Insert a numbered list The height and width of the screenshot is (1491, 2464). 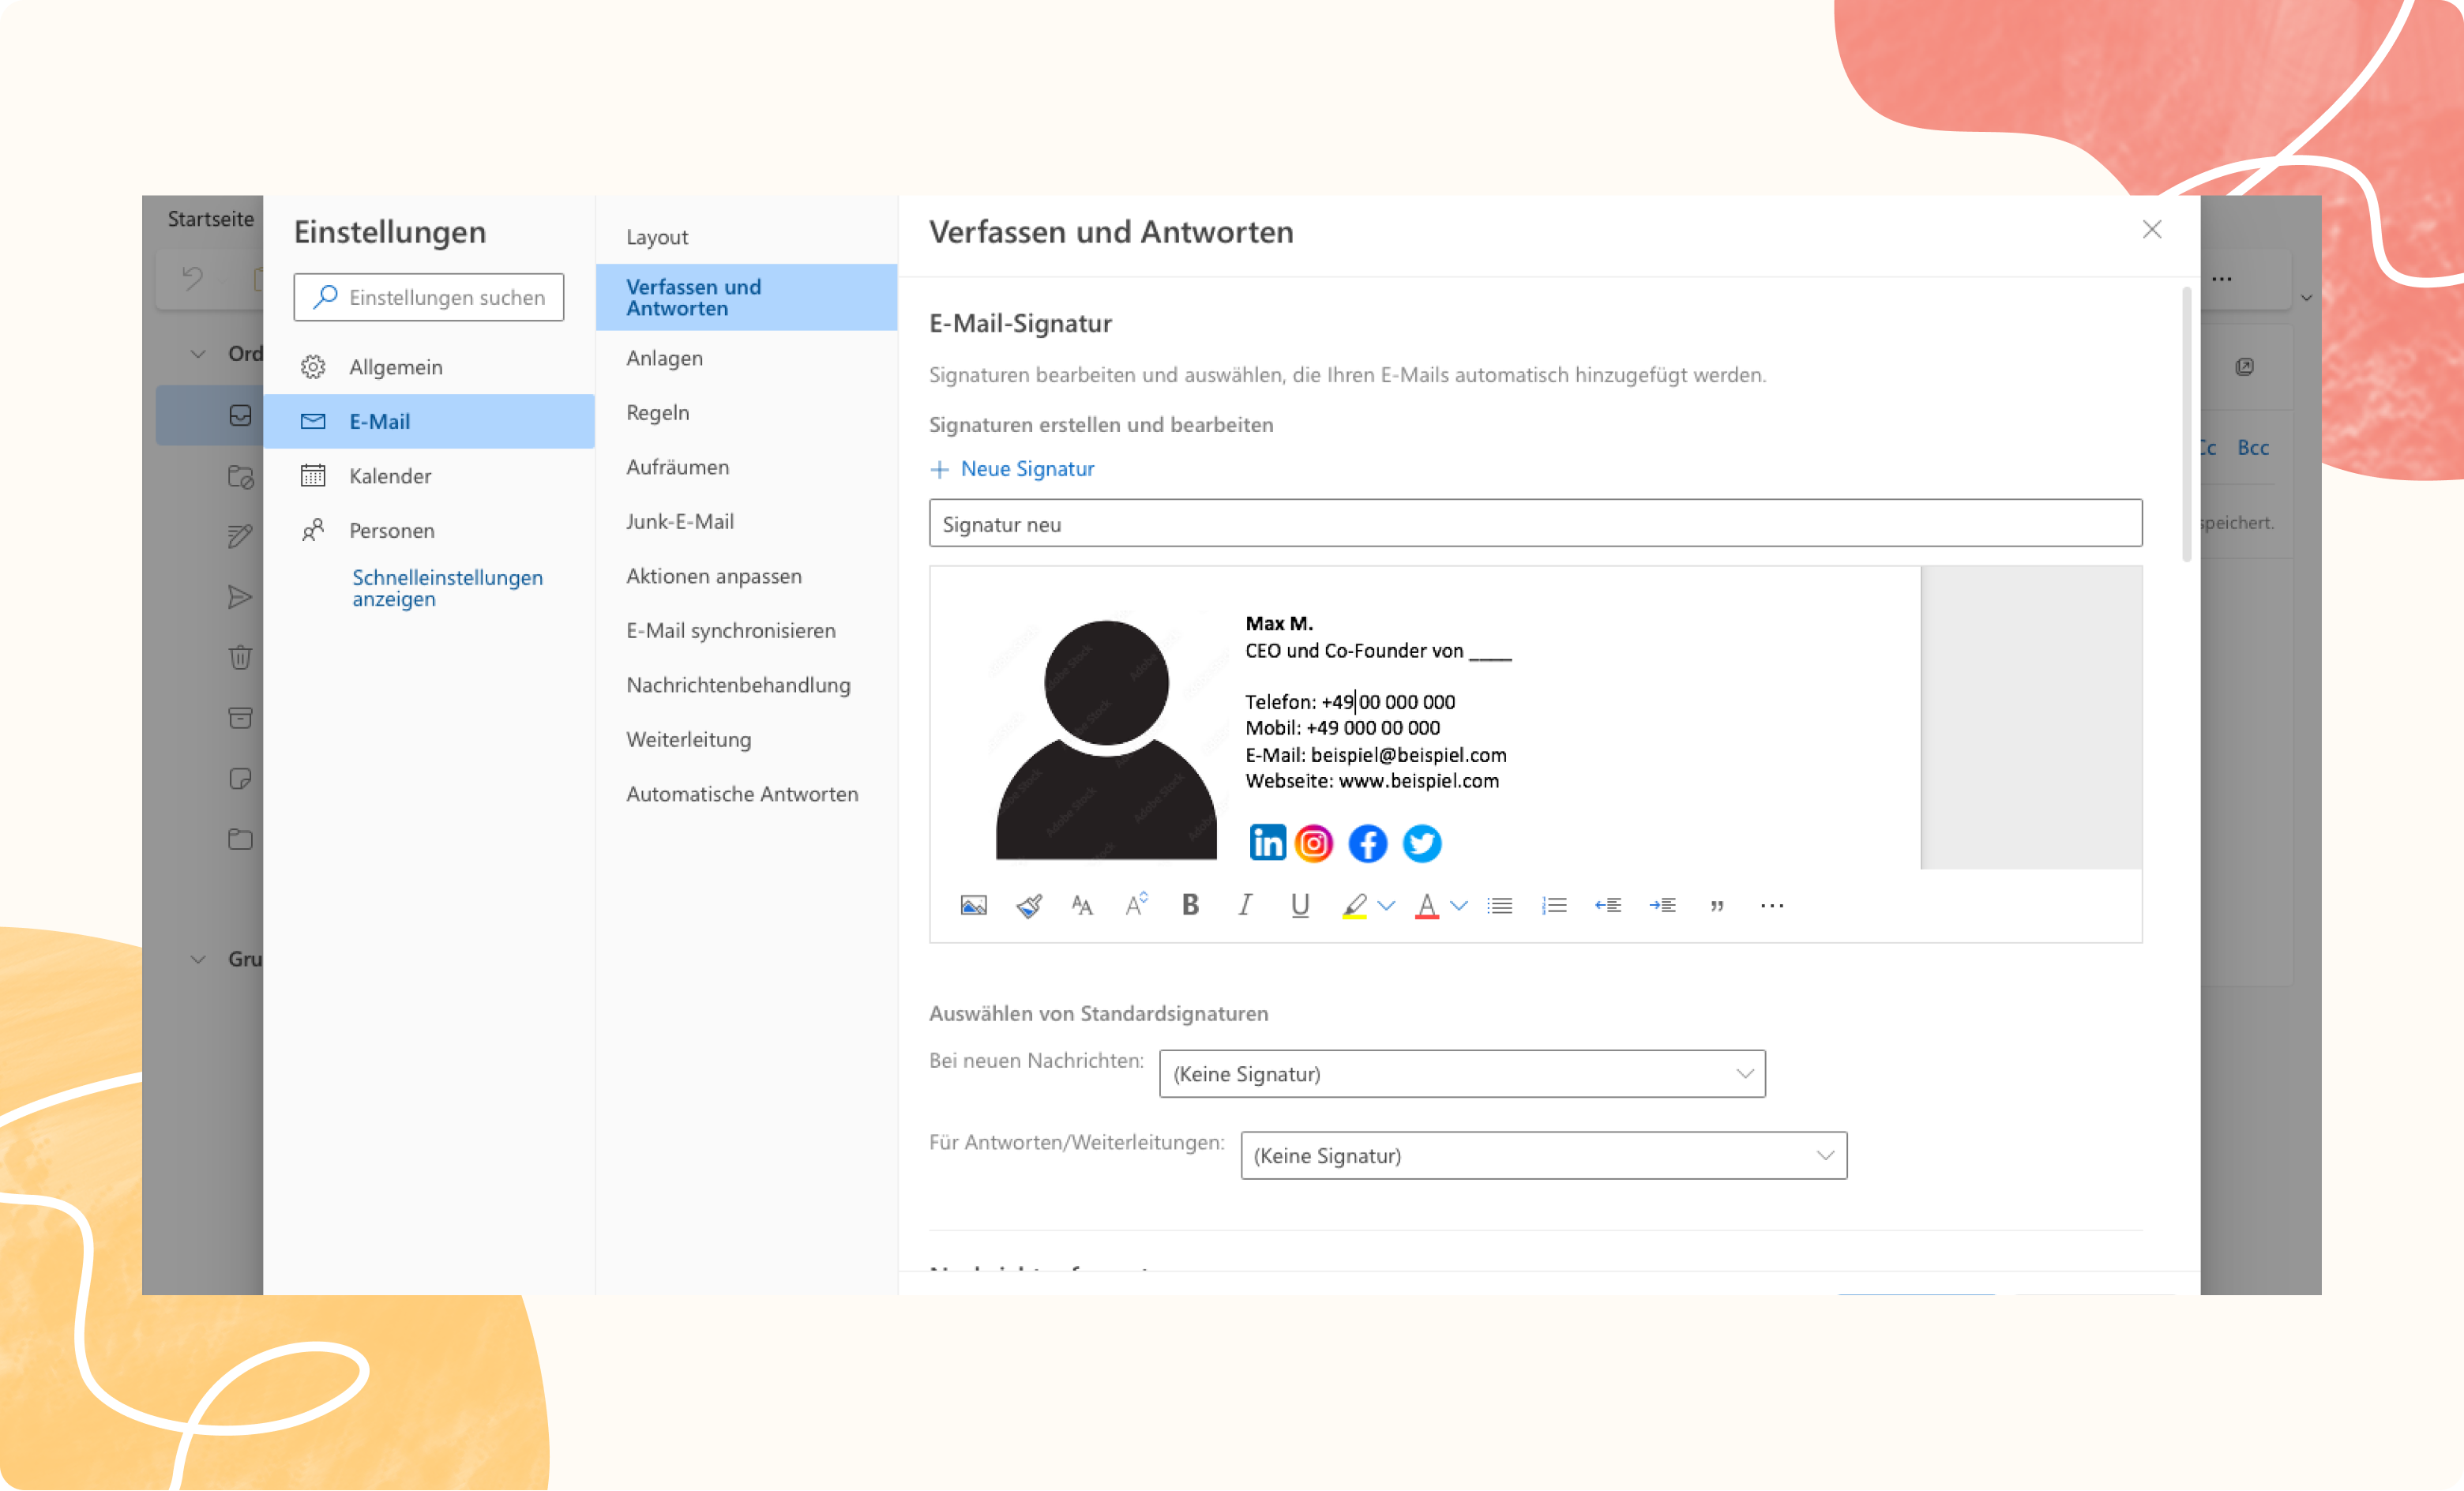coord(1553,905)
